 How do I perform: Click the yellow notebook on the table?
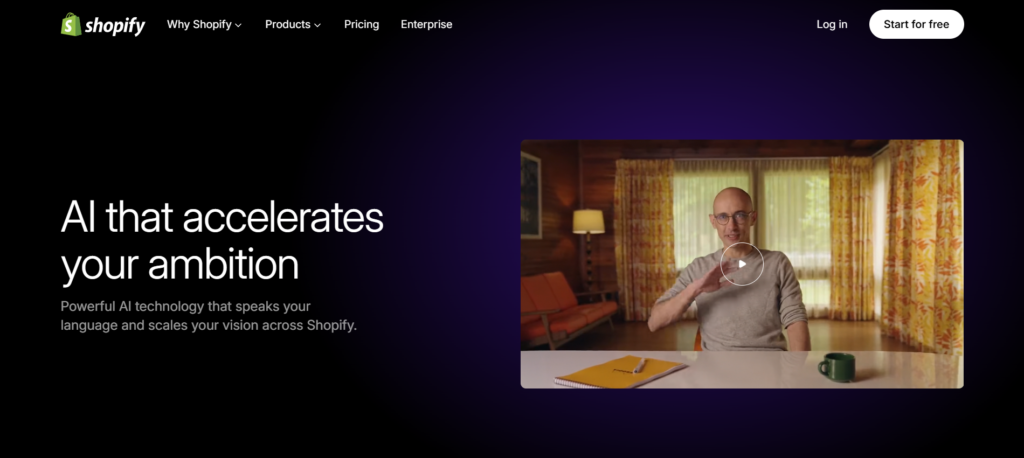coord(619,372)
